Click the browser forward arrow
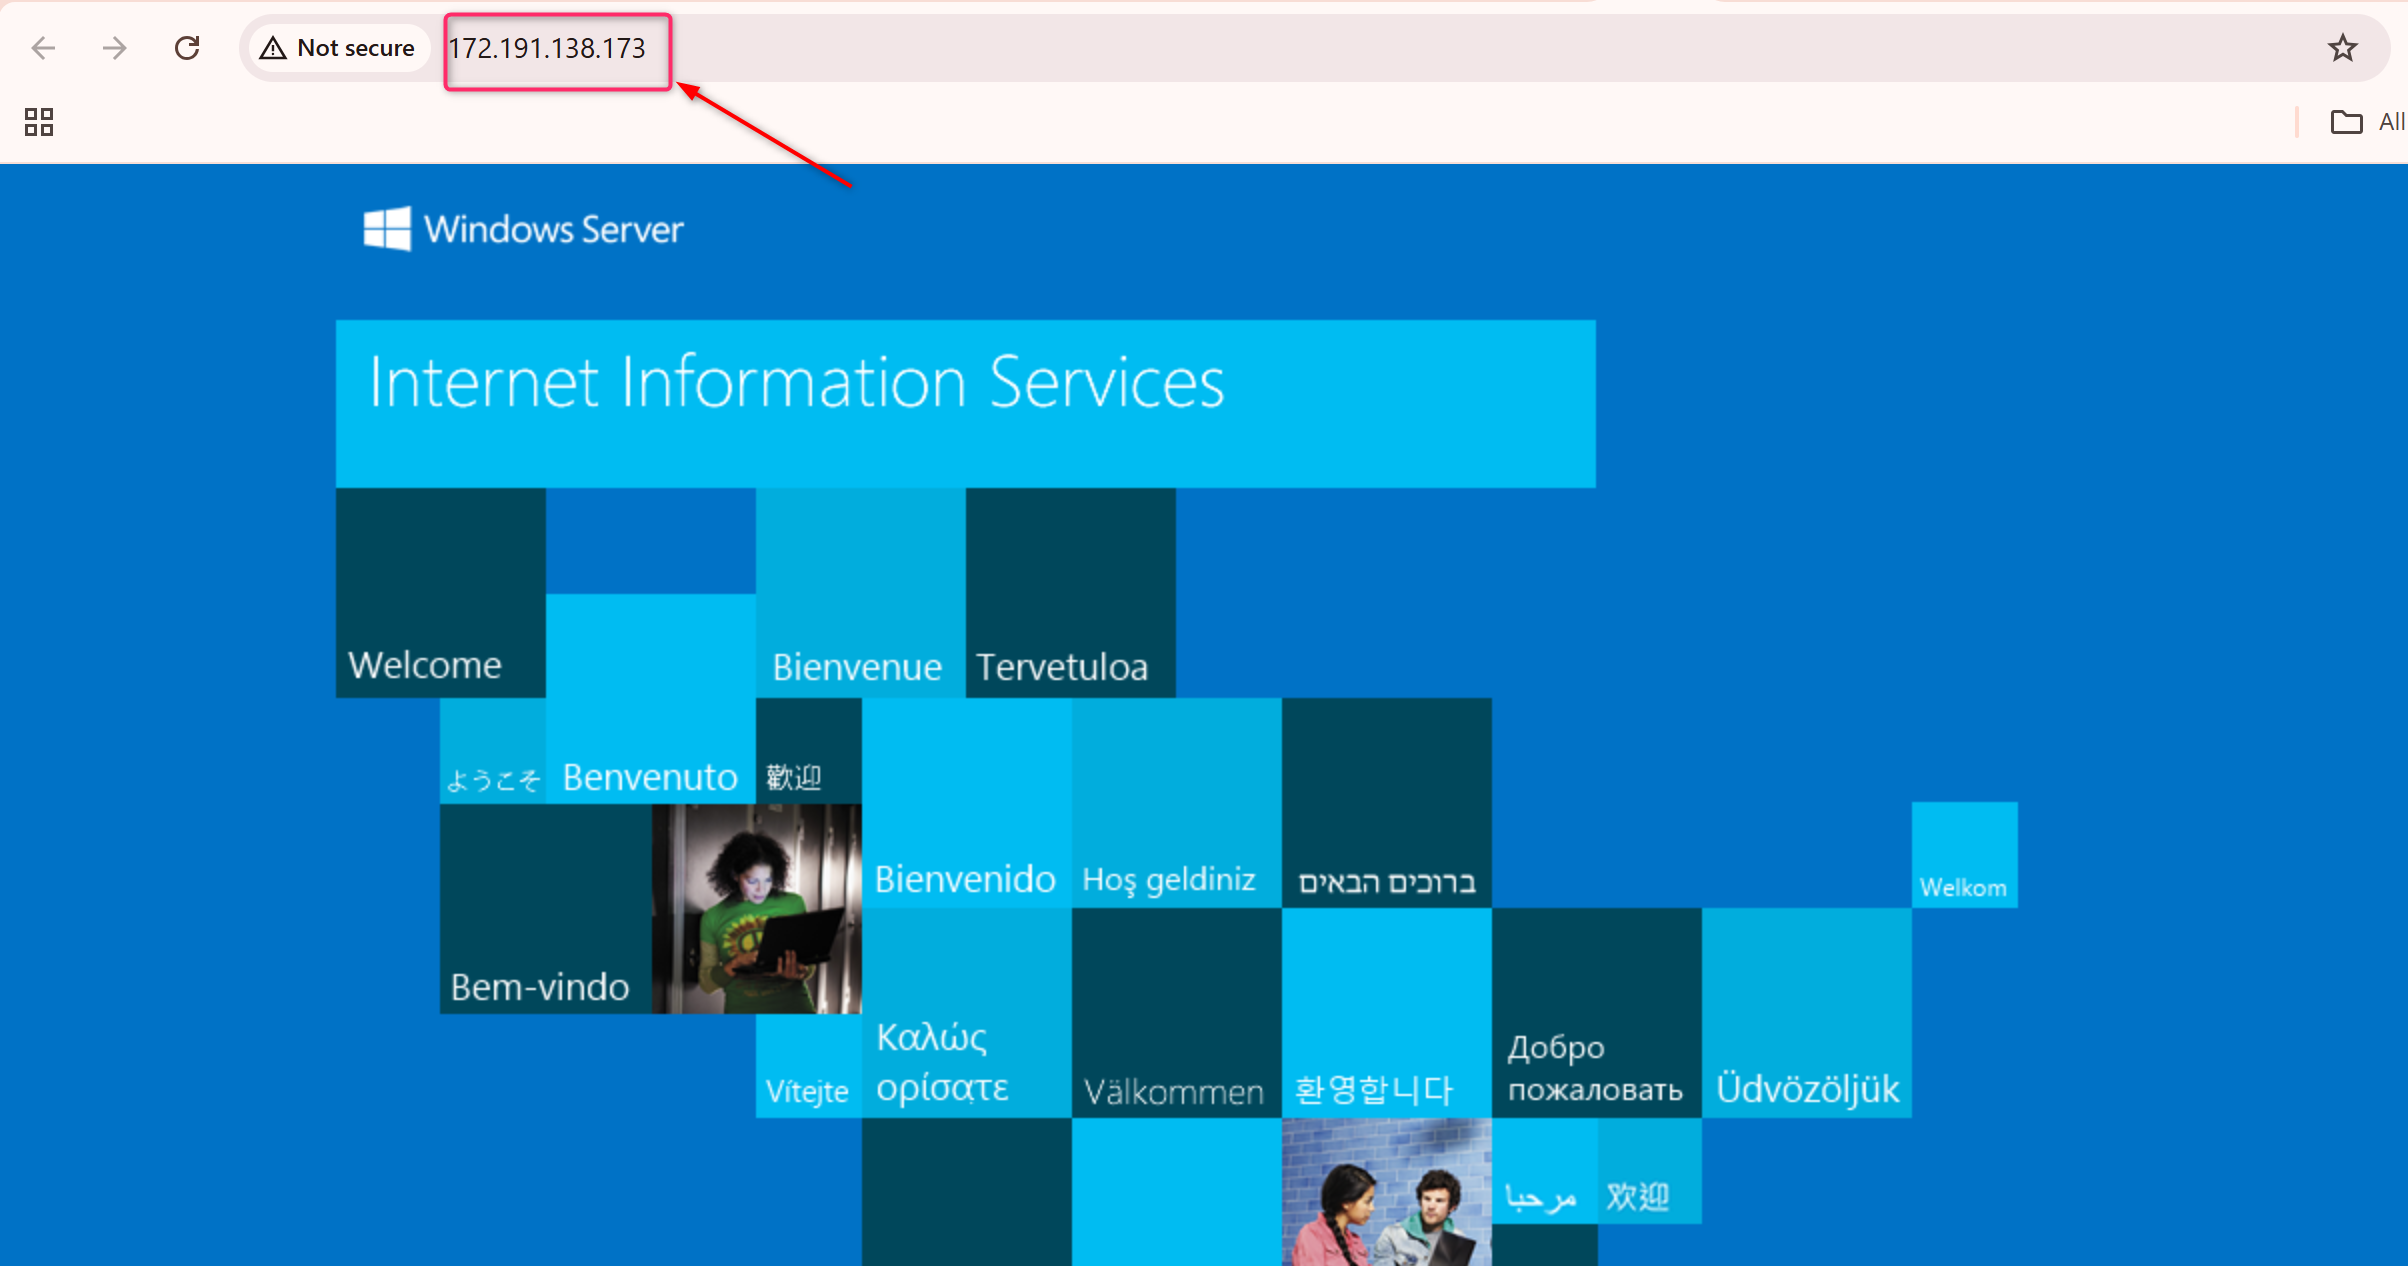The height and width of the screenshot is (1266, 2408). click(x=115, y=48)
